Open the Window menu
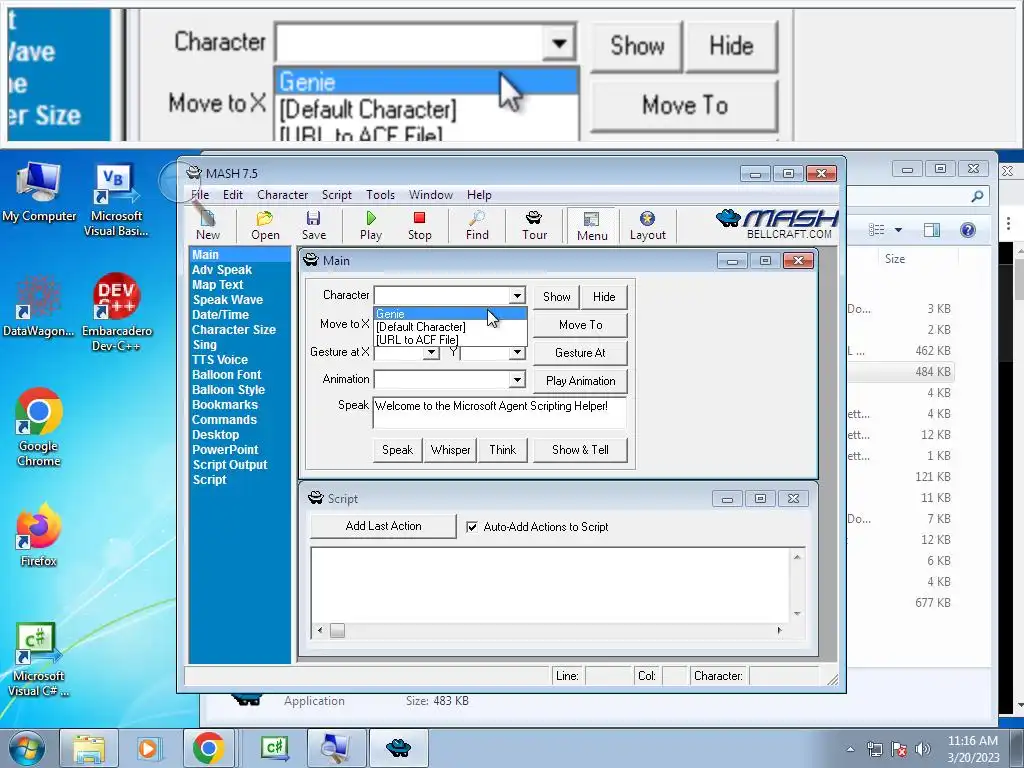Image resolution: width=1024 pixels, height=768 pixels. (x=430, y=195)
